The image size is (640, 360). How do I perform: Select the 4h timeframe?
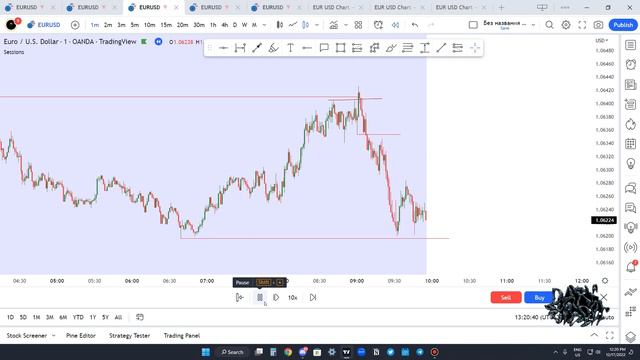tap(224, 25)
